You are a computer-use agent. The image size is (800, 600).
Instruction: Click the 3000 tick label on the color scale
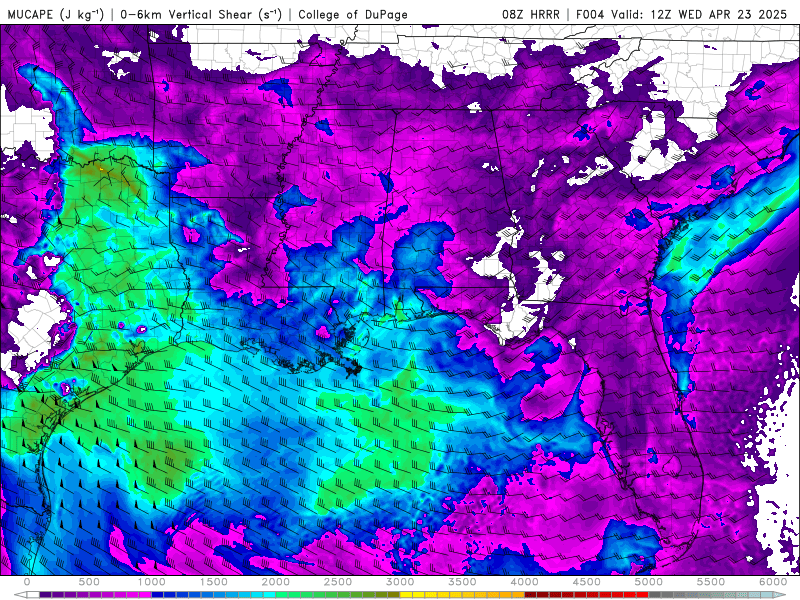click(401, 582)
